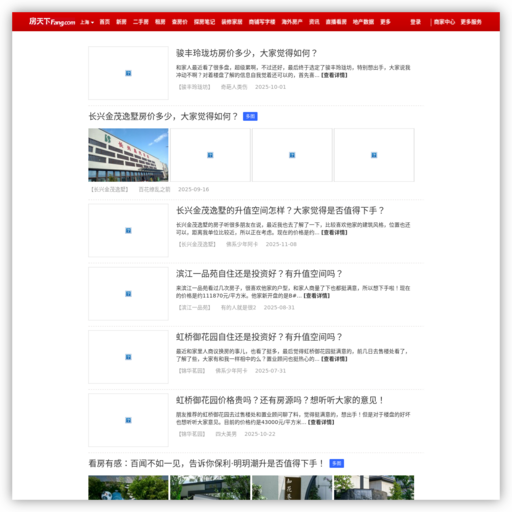
Task: Open the post 骏丰玲珑坊房价多少，大家觉得如何？
Action: tap(246, 53)
